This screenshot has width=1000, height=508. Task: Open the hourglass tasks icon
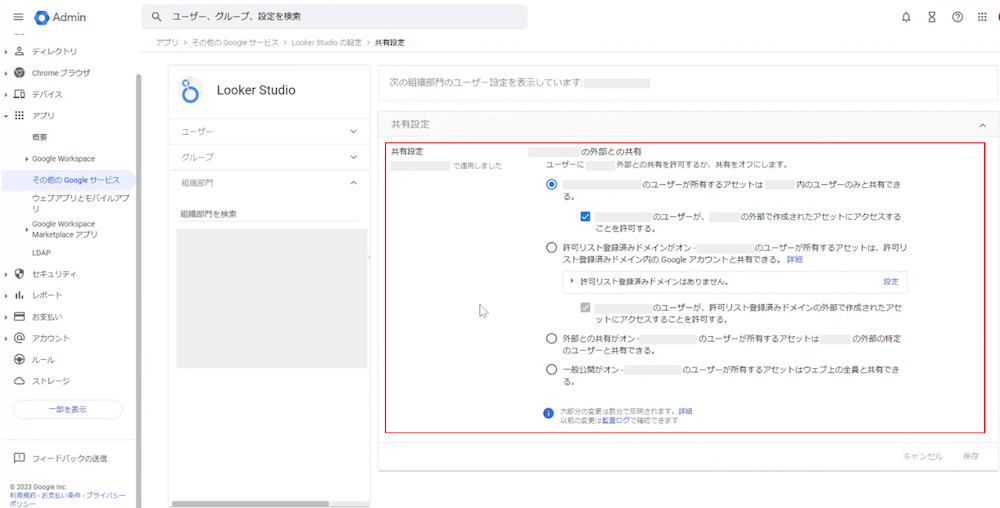[932, 17]
